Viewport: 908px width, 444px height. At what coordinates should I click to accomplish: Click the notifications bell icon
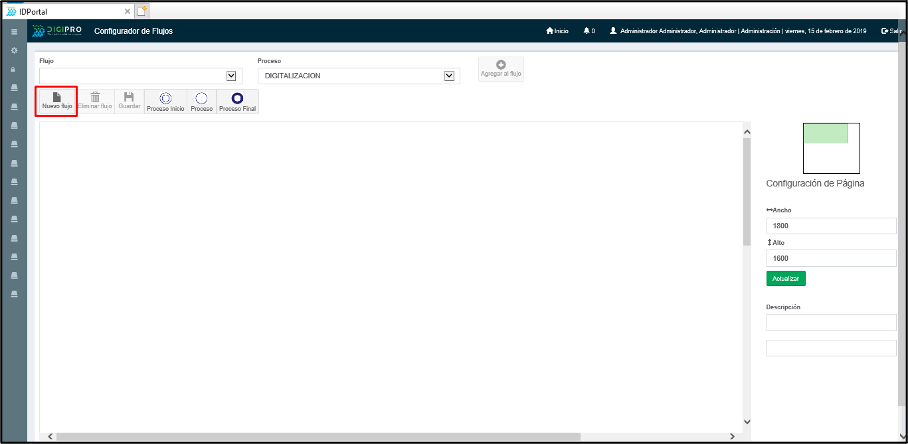coord(588,31)
